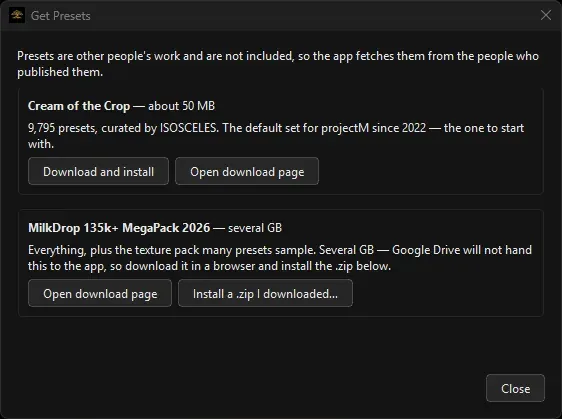Open download page for MilkDrop MegaPack

[x=100, y=293]
